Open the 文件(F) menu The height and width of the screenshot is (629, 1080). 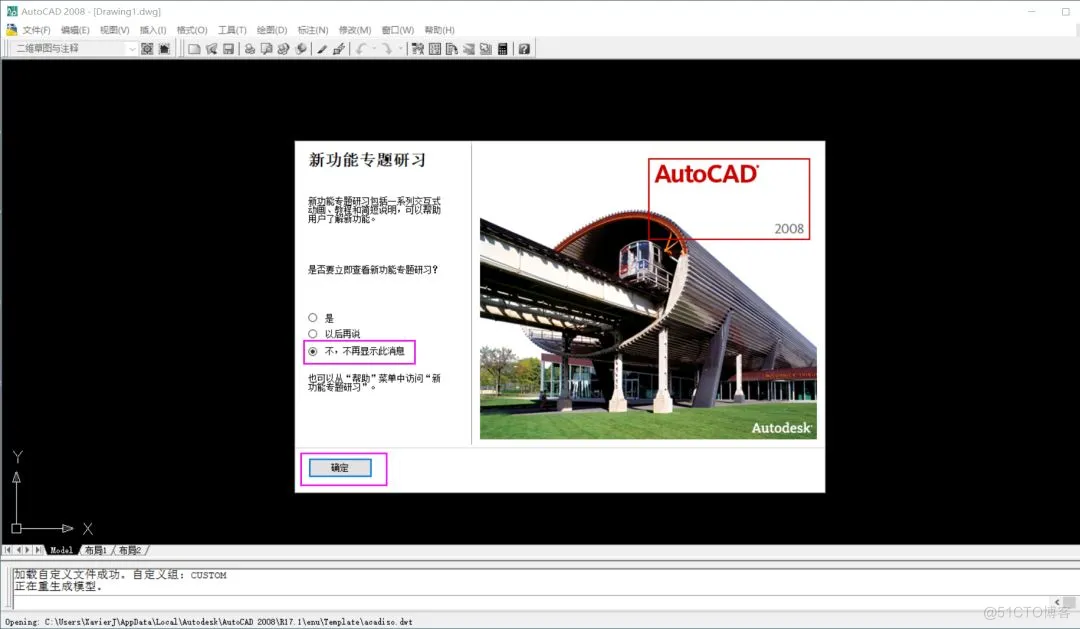pos(36,30)
